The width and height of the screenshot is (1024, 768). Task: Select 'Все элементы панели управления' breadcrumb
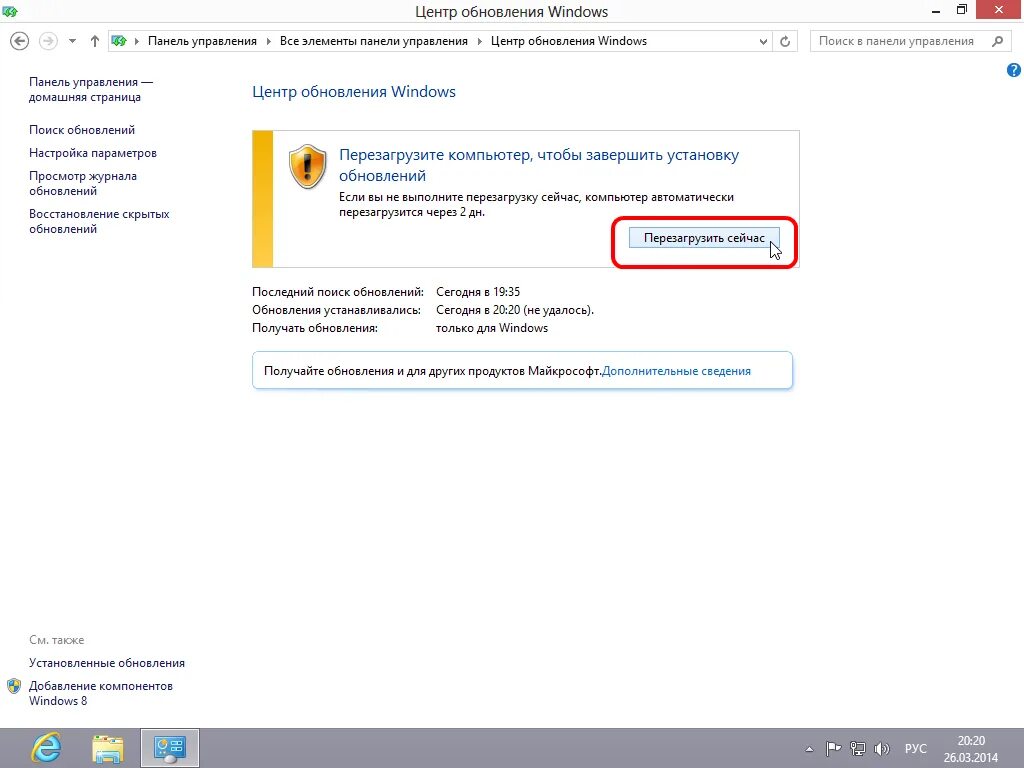click(x=374, y=41)
